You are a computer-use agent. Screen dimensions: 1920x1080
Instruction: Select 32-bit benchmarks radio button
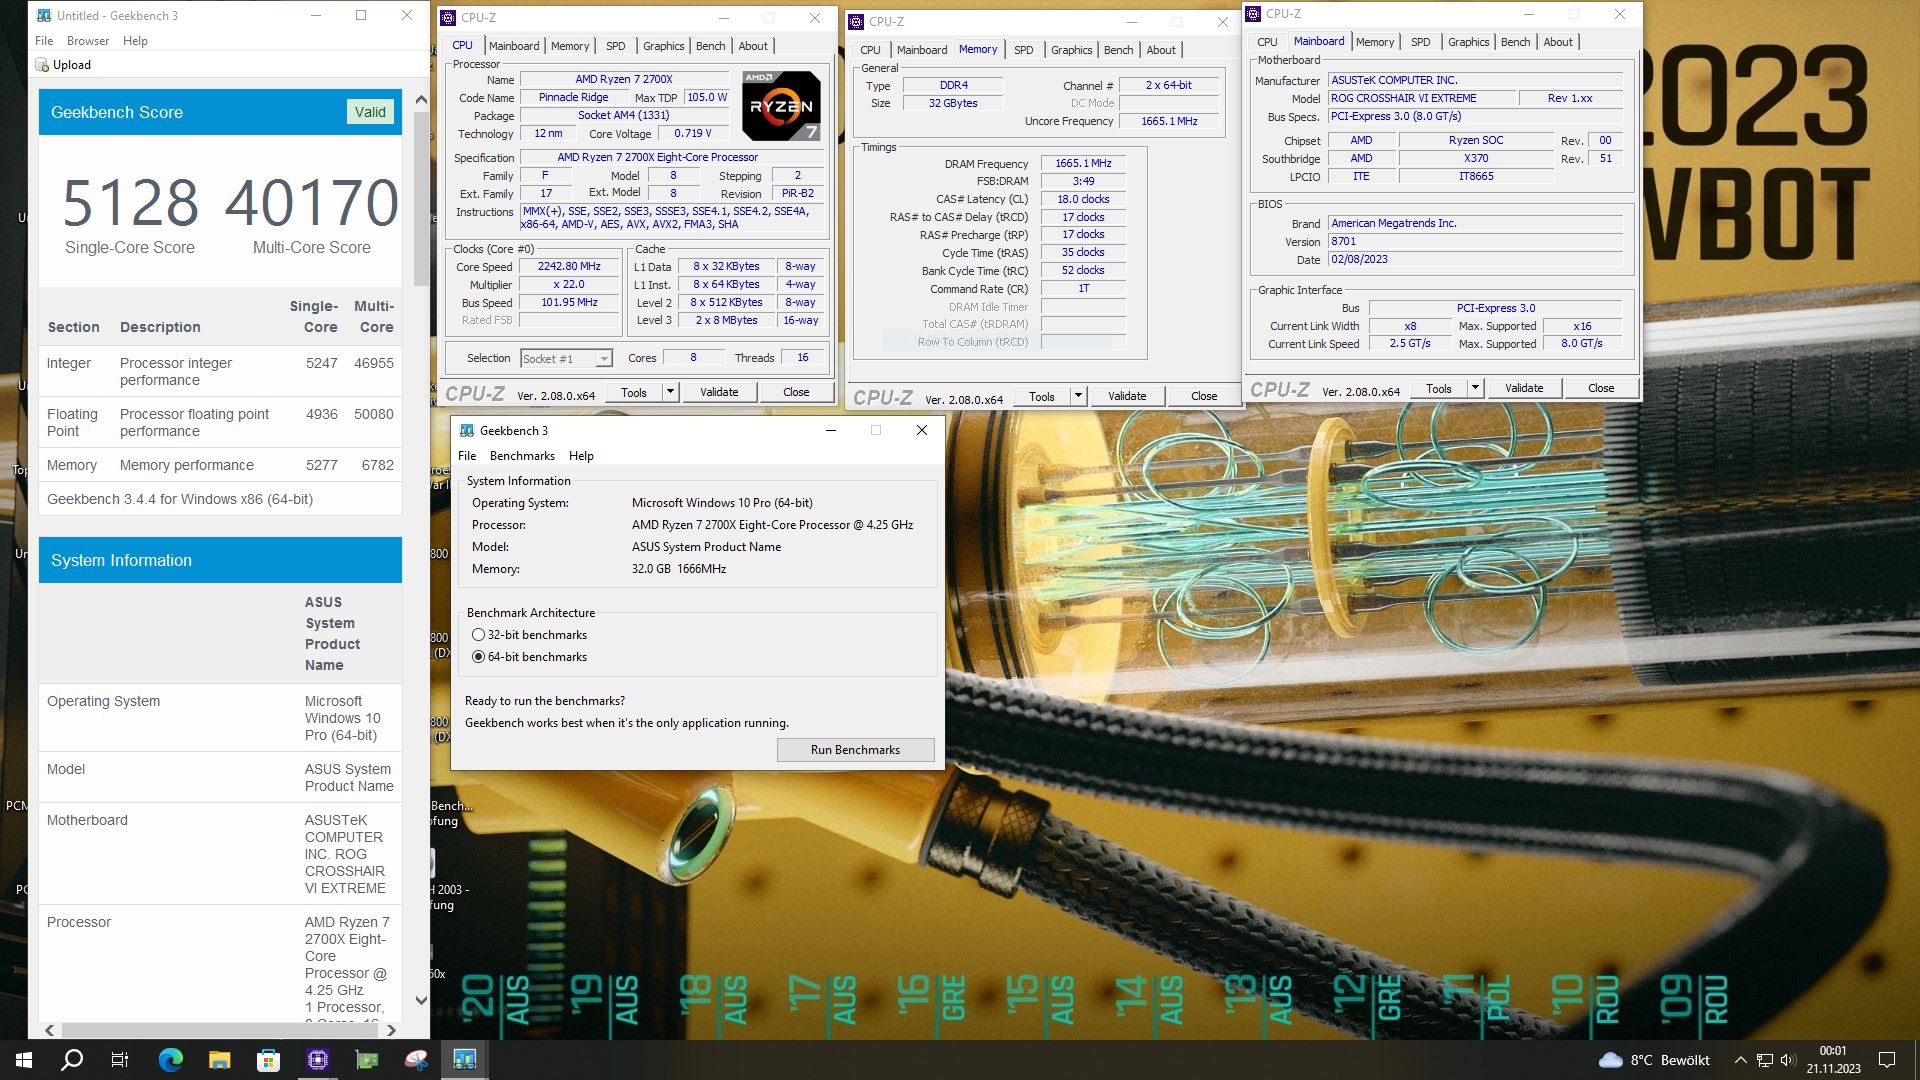pos(478,635)
